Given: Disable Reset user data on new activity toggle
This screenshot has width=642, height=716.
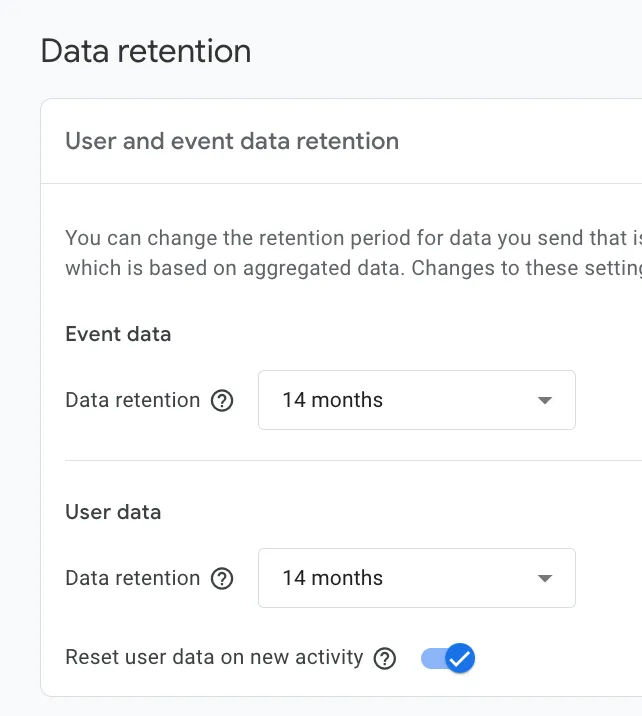Looking at the screenshot, I should click(447, 659).
